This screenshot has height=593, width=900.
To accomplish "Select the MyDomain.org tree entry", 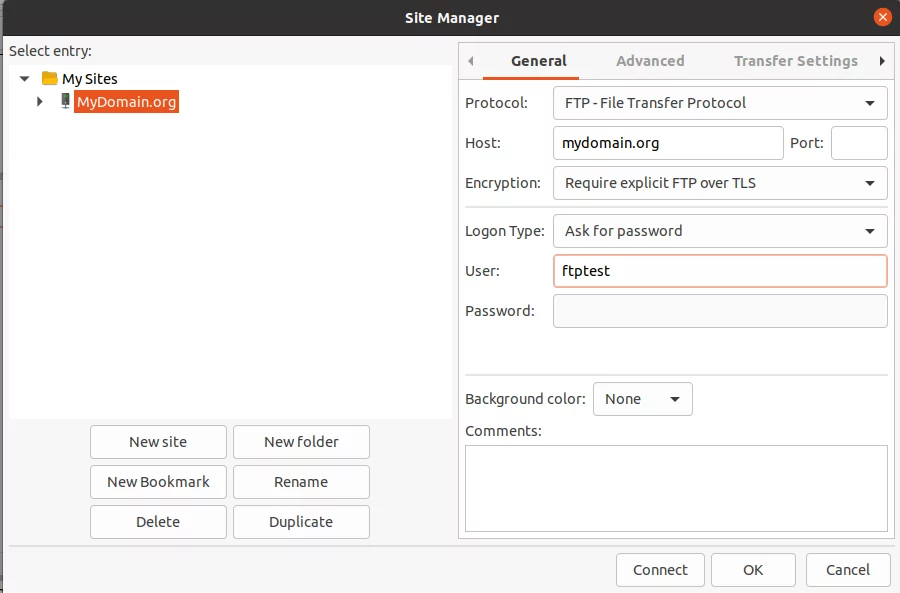I will pos(126,102).
